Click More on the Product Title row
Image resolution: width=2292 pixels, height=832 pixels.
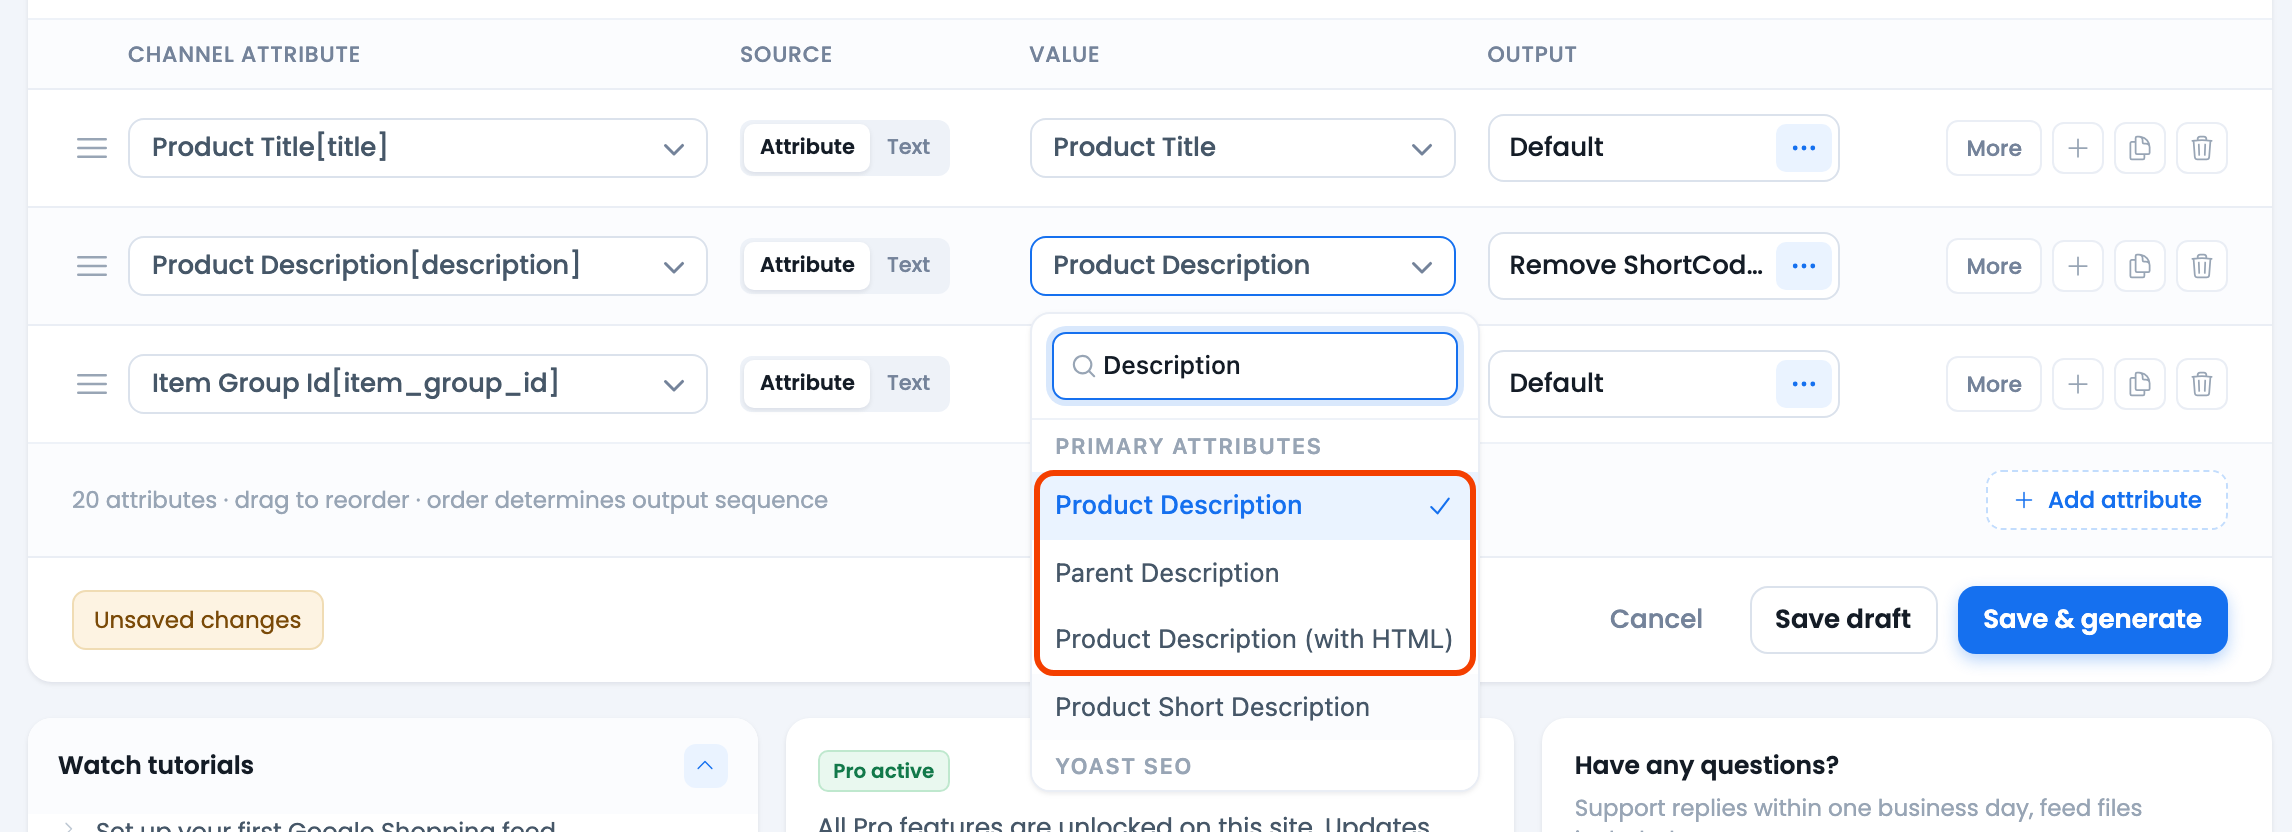1994,148
